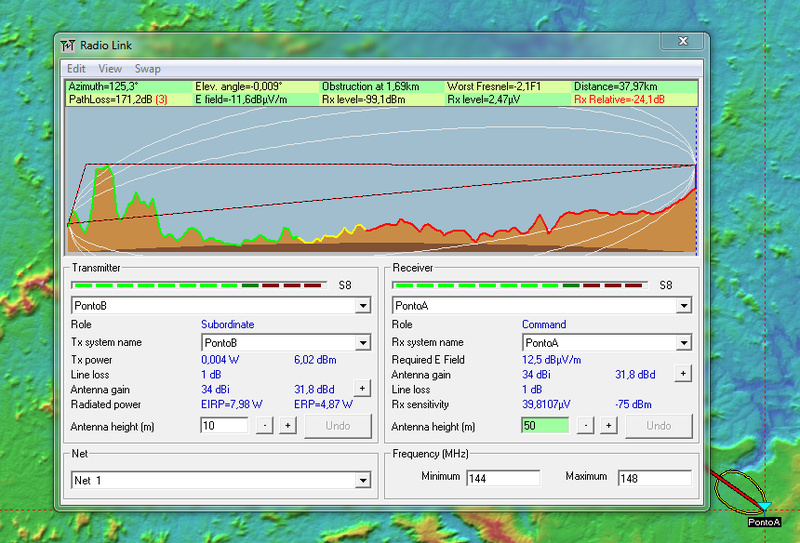Viewport: 800px width, 543px height.
Task: Expand the Receiver PontoA unit dropdown
Action: (x=684, y=305)
